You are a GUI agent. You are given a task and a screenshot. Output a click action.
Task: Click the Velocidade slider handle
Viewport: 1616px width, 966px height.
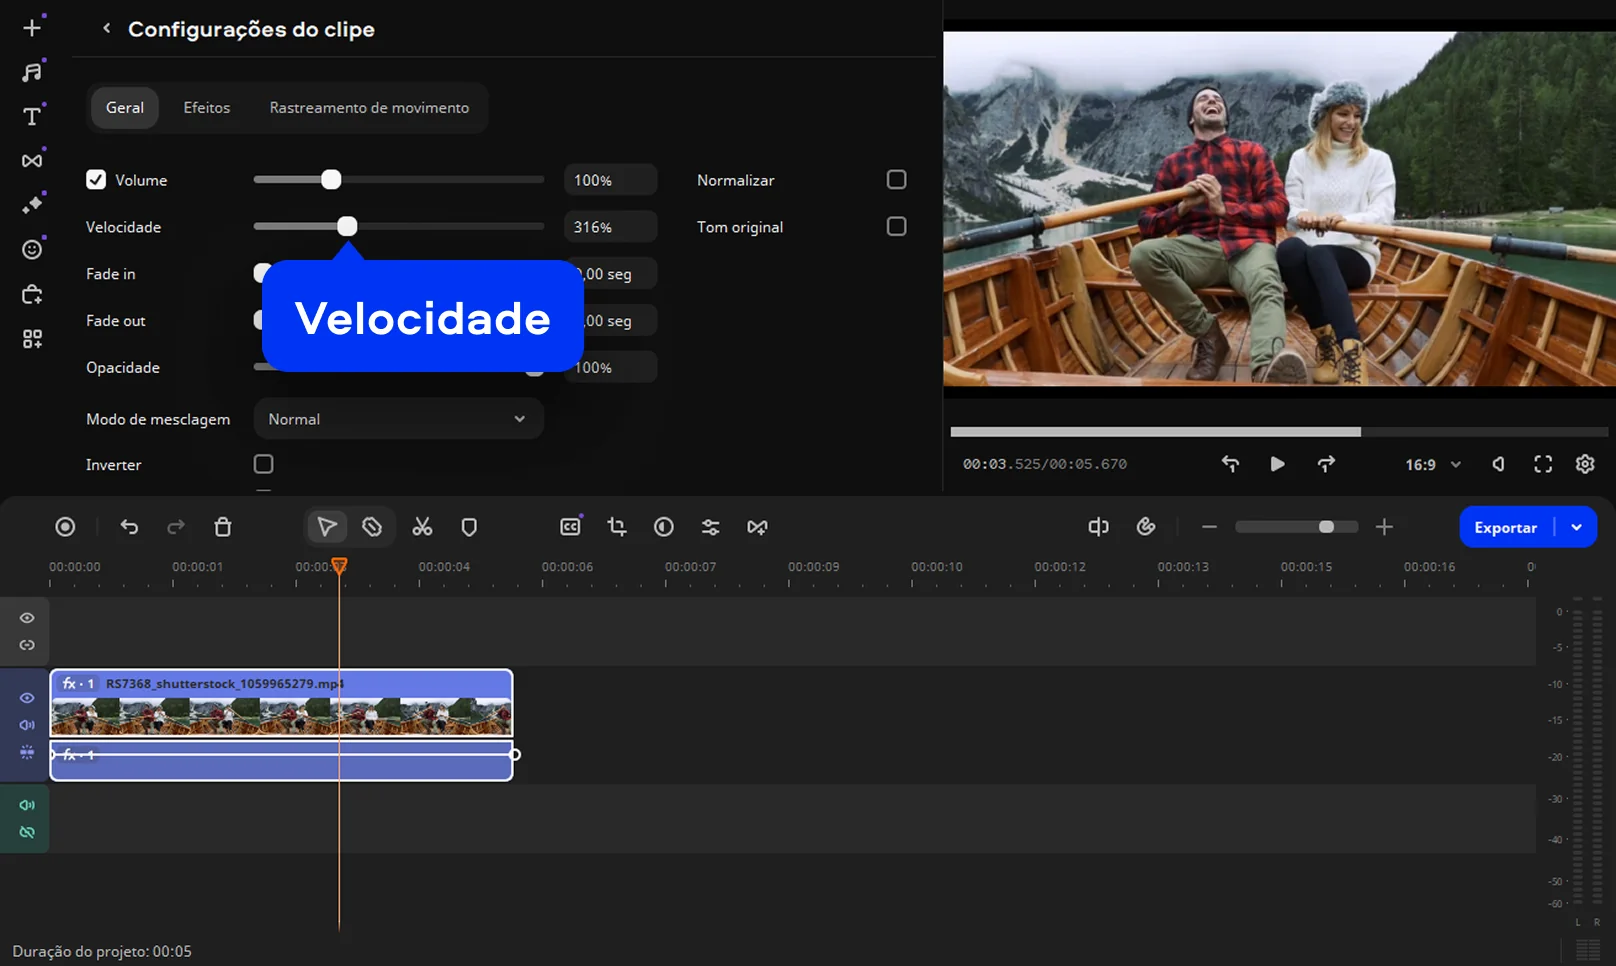point(347,227)
